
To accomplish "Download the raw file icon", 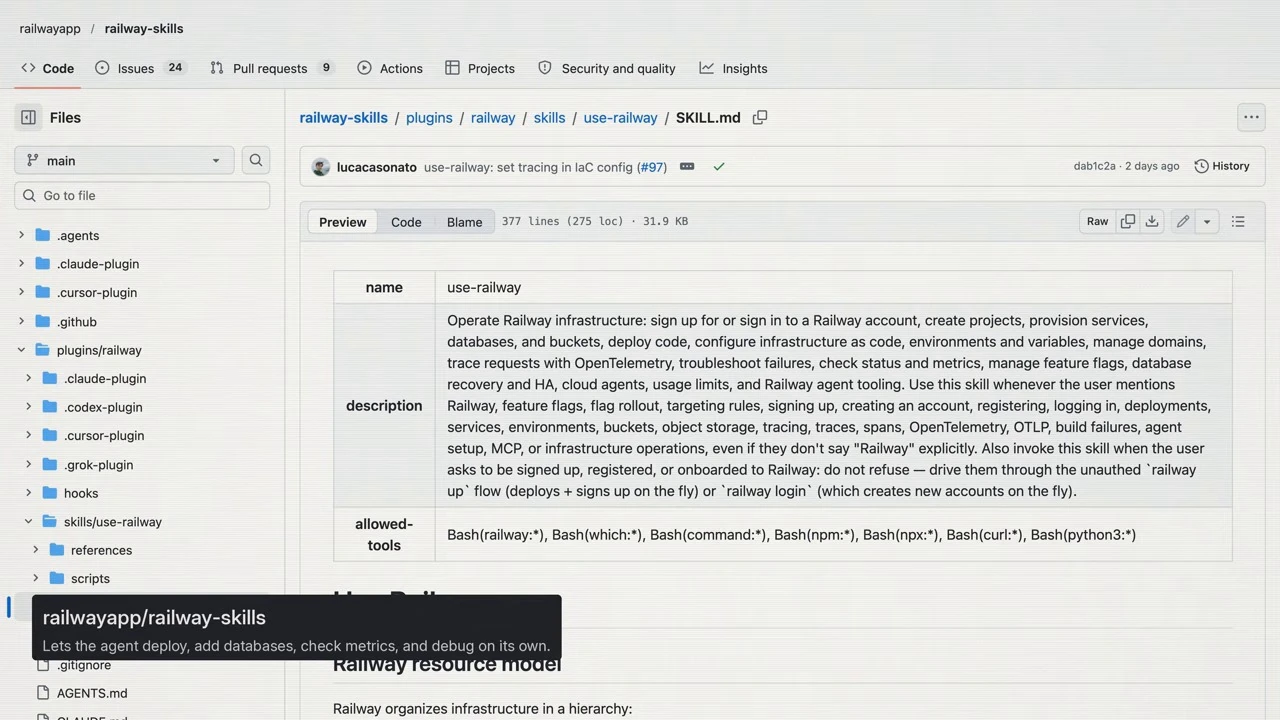I will [x=1152, y=221].
